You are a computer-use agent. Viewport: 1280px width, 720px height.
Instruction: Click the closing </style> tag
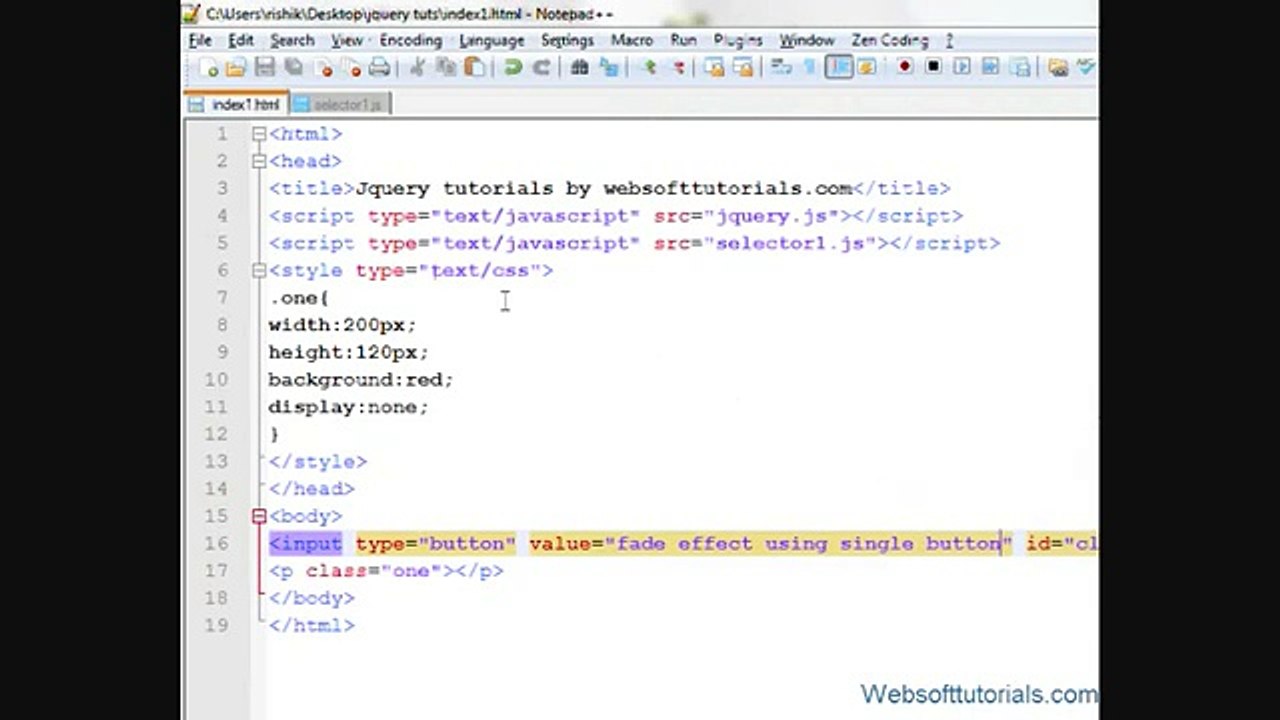click(318, 462)
